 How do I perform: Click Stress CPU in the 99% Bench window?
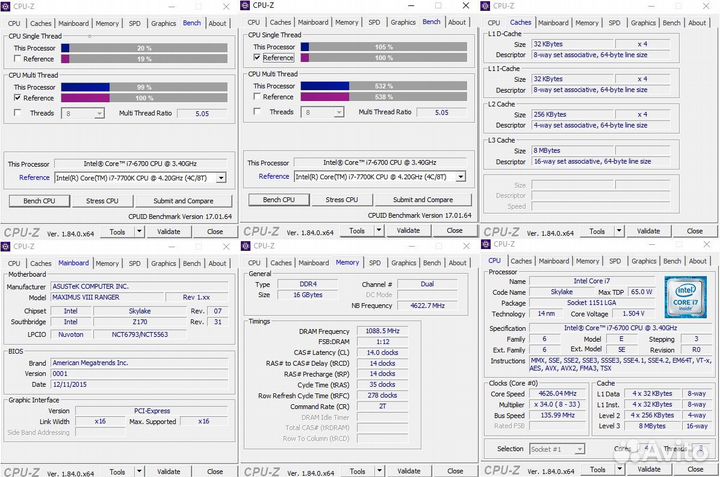point(102,201)
